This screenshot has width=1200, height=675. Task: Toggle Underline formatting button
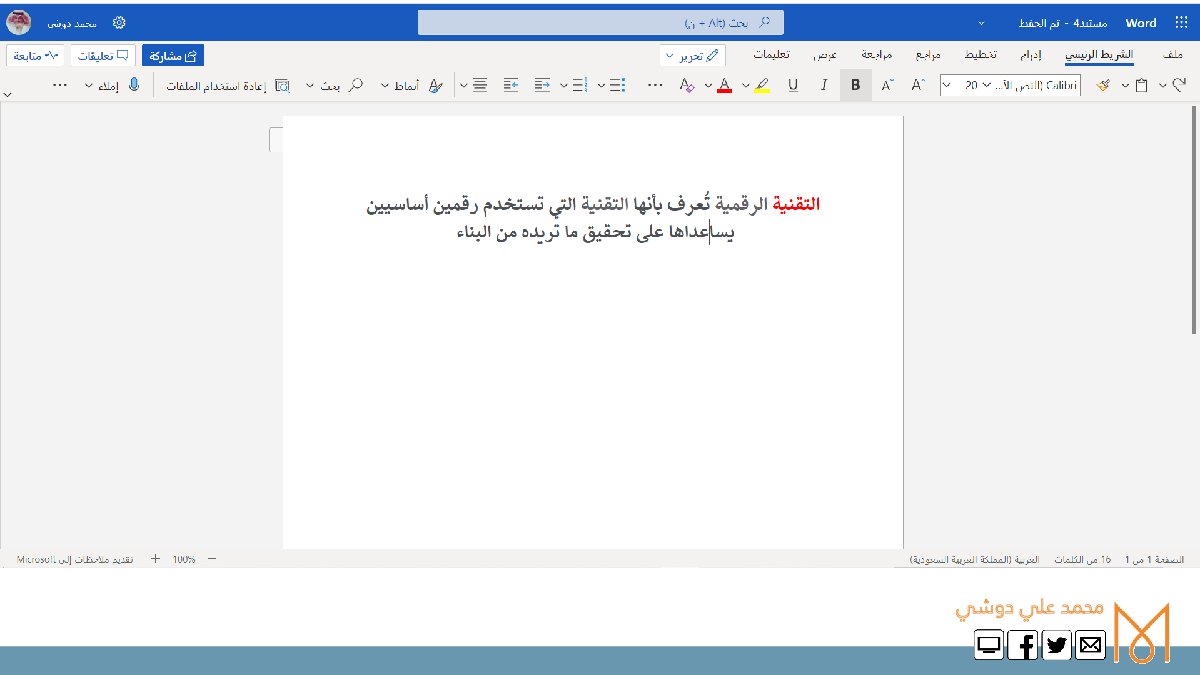793,86
